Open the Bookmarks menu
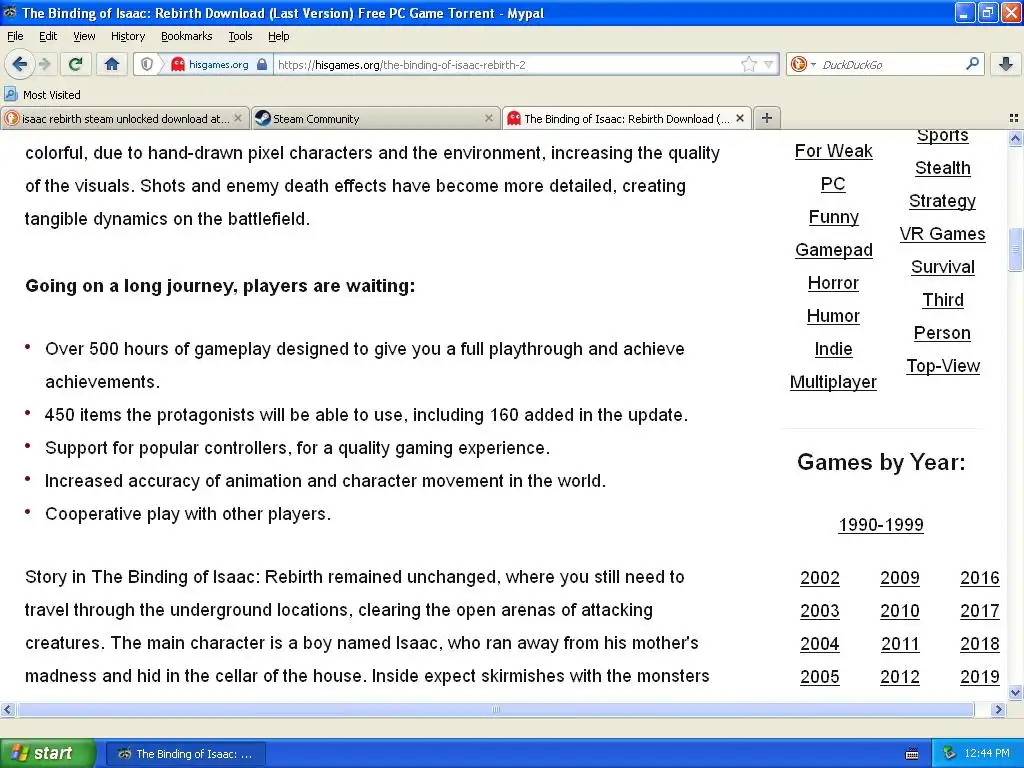This screenshot has height=768, width=1024. 186,36
